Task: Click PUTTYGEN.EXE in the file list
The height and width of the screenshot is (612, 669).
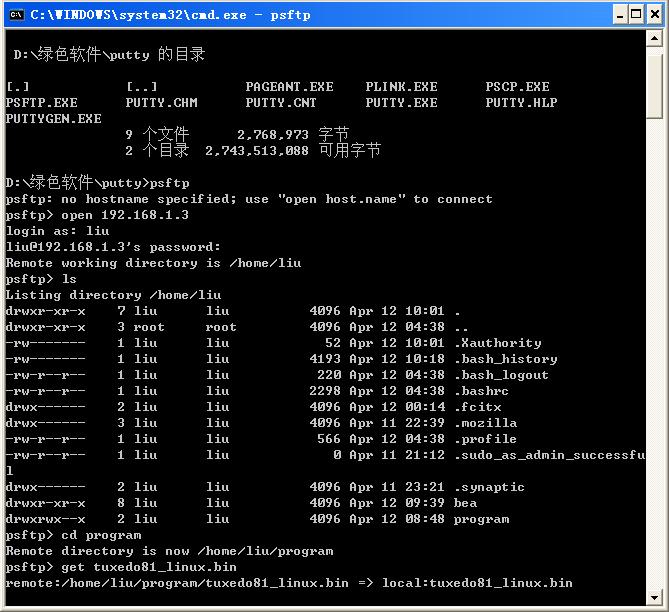Action: 53,119
